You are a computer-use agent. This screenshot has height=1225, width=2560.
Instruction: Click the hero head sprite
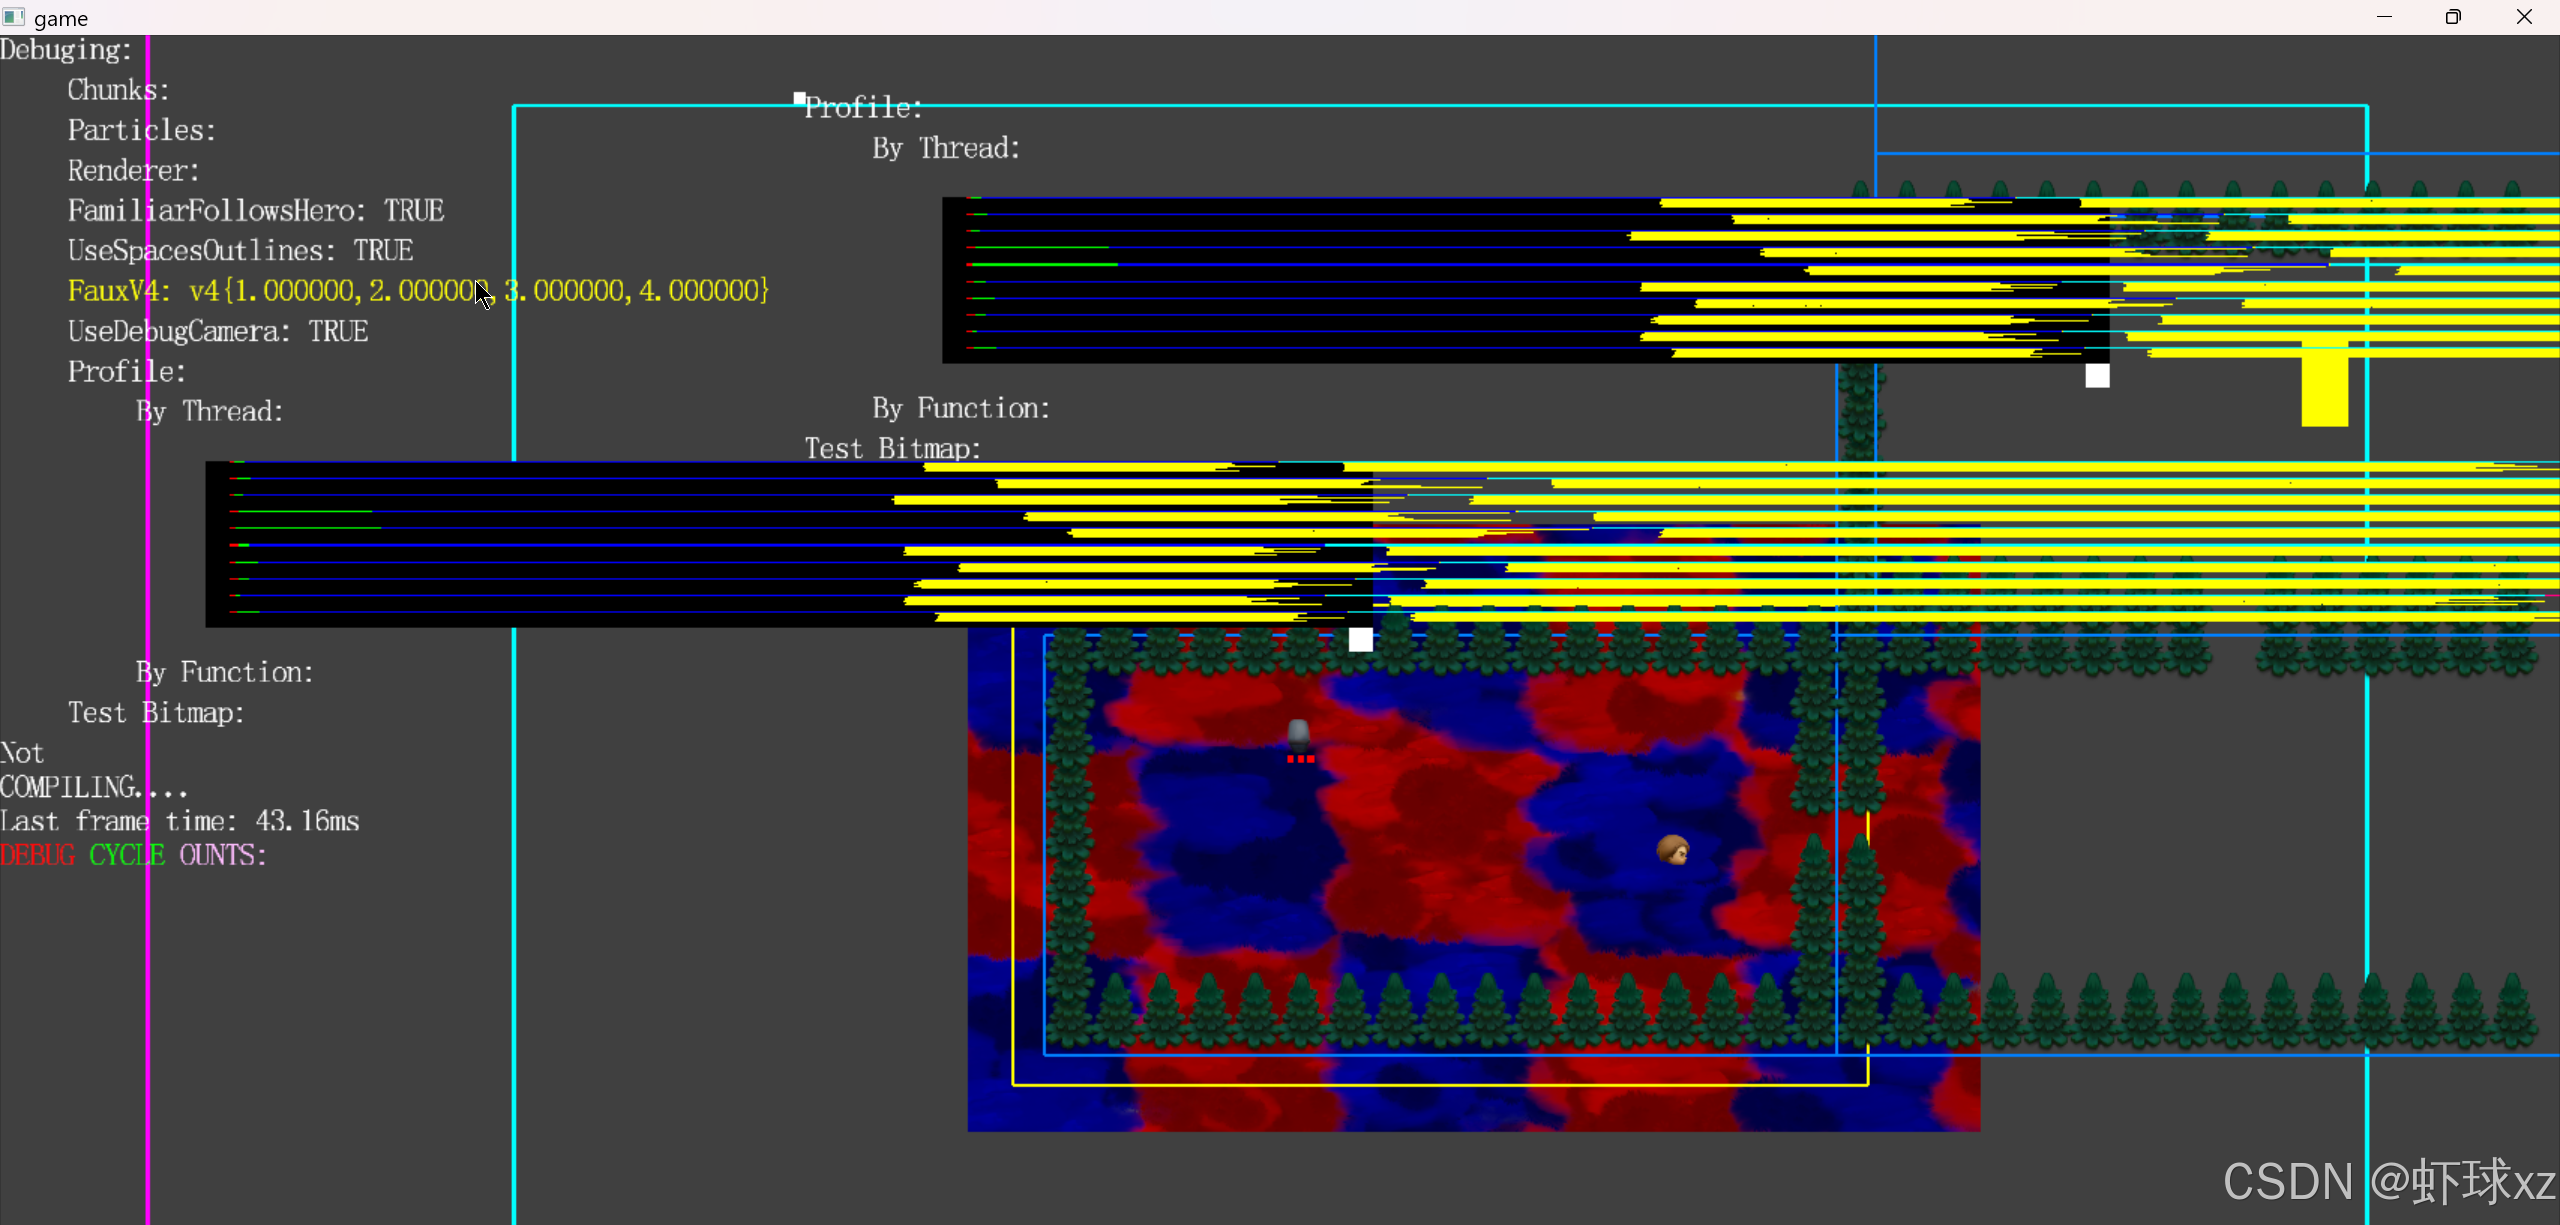tap(1673, 850)
